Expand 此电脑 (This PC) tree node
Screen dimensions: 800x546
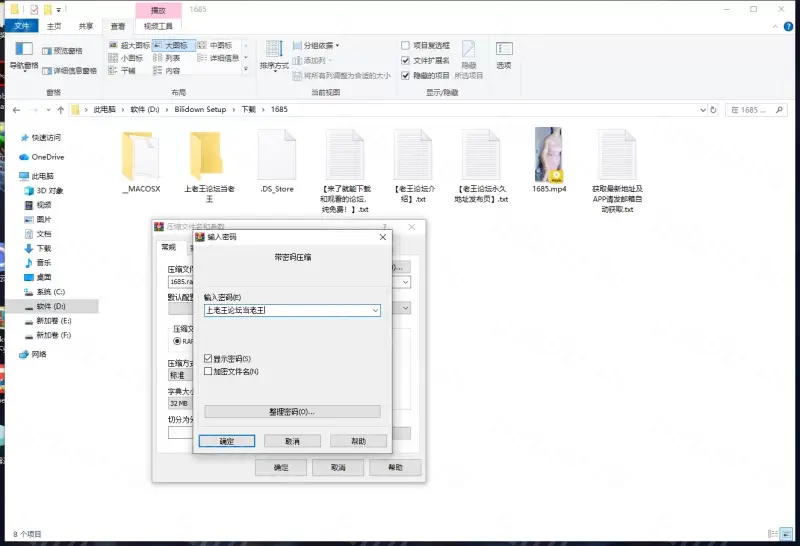point(11,176)
